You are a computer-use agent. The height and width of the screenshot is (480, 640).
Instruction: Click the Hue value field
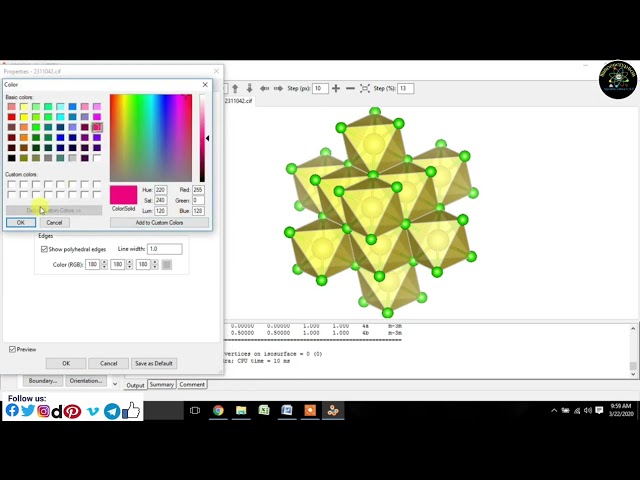point(160,190)
